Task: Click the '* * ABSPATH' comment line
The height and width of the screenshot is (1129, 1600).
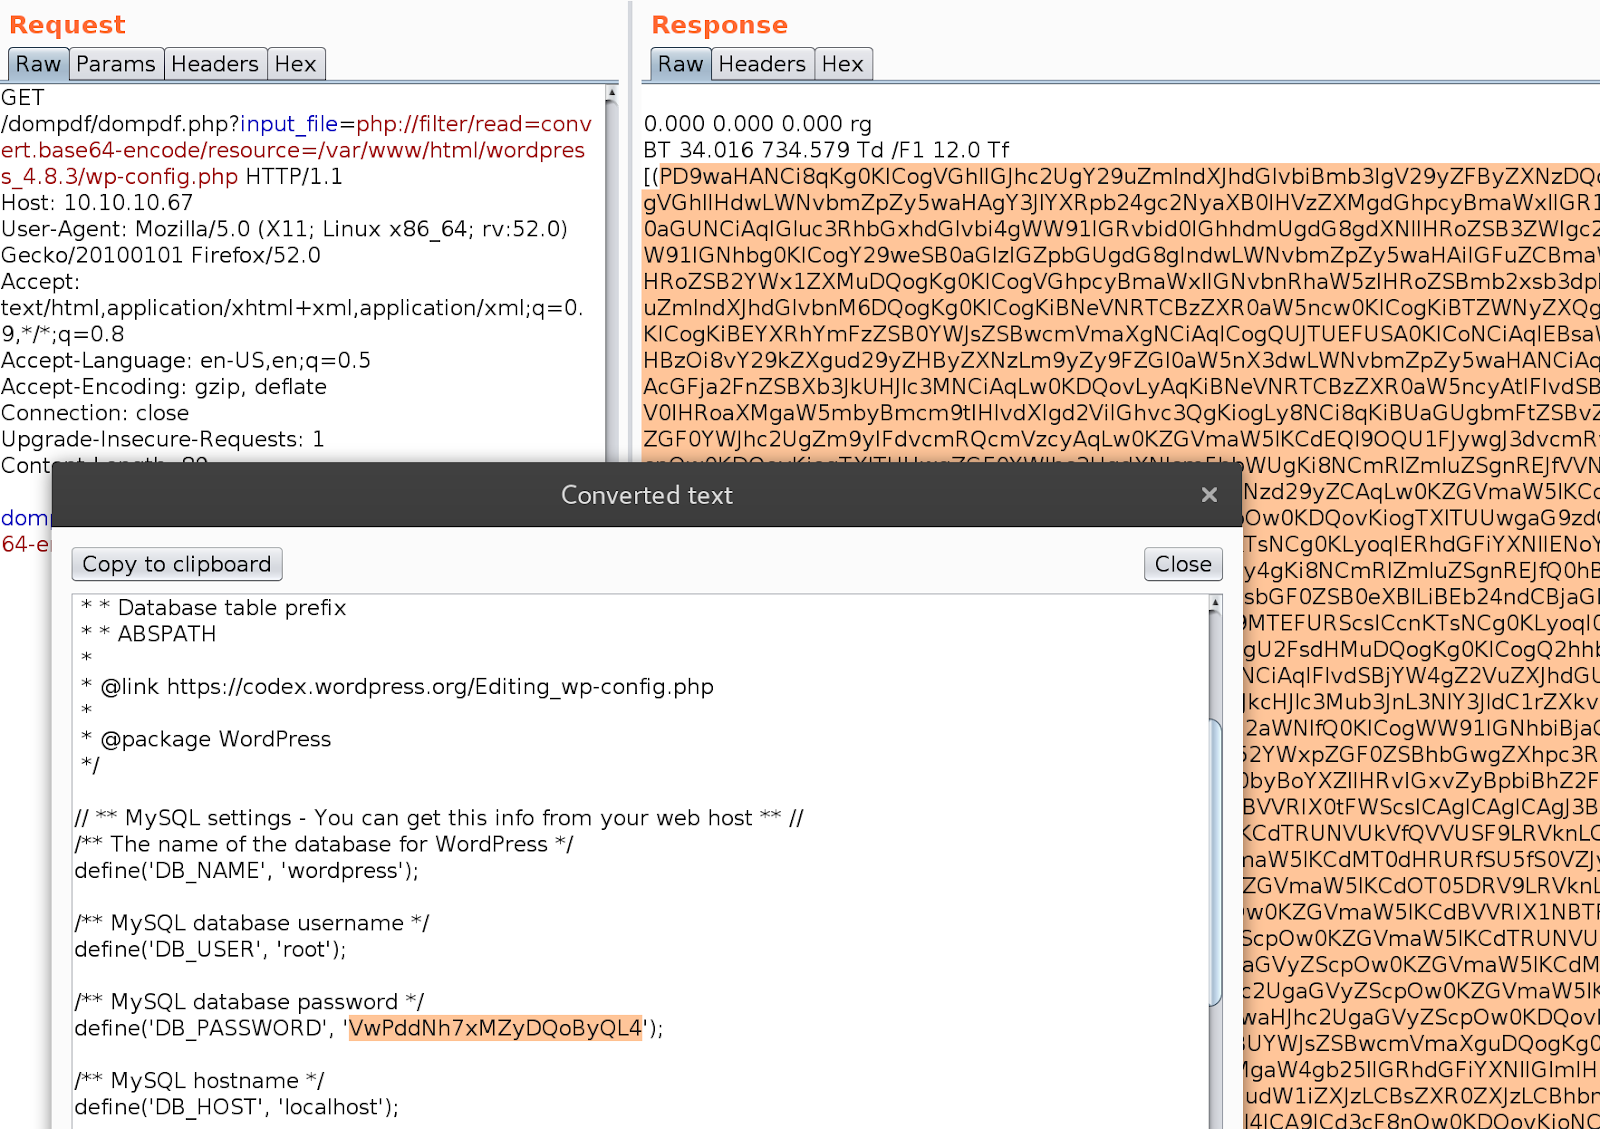Action: [149, 634]
